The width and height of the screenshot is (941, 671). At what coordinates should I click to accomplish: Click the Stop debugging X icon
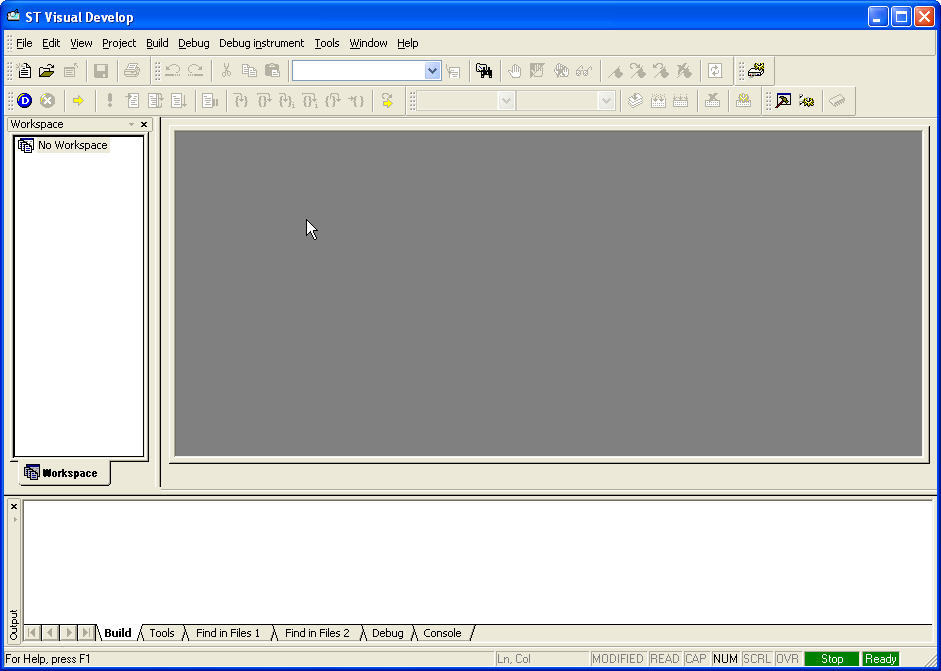(47, 101)
